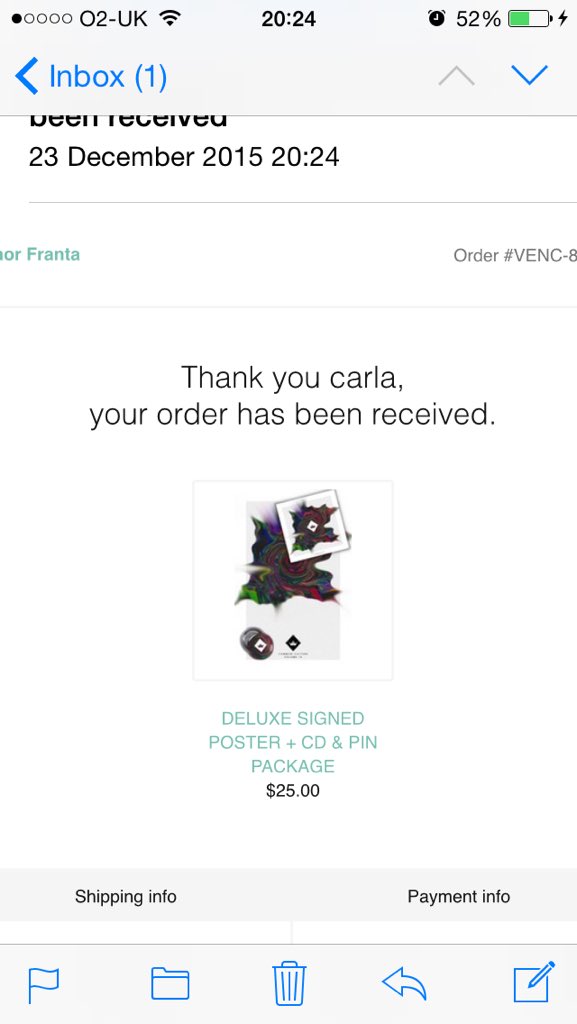This screenshot has height=1024, width=577.
Task: Tap the 20:24 clock in status bar
Action: (x=288, y=19)
